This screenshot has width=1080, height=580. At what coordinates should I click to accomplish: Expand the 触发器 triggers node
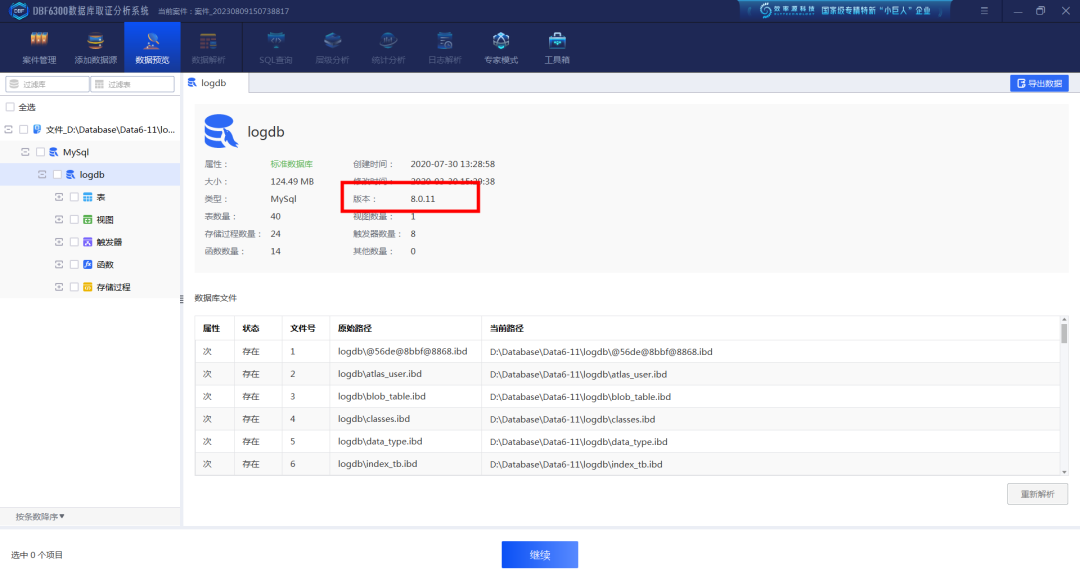(59, 242)
